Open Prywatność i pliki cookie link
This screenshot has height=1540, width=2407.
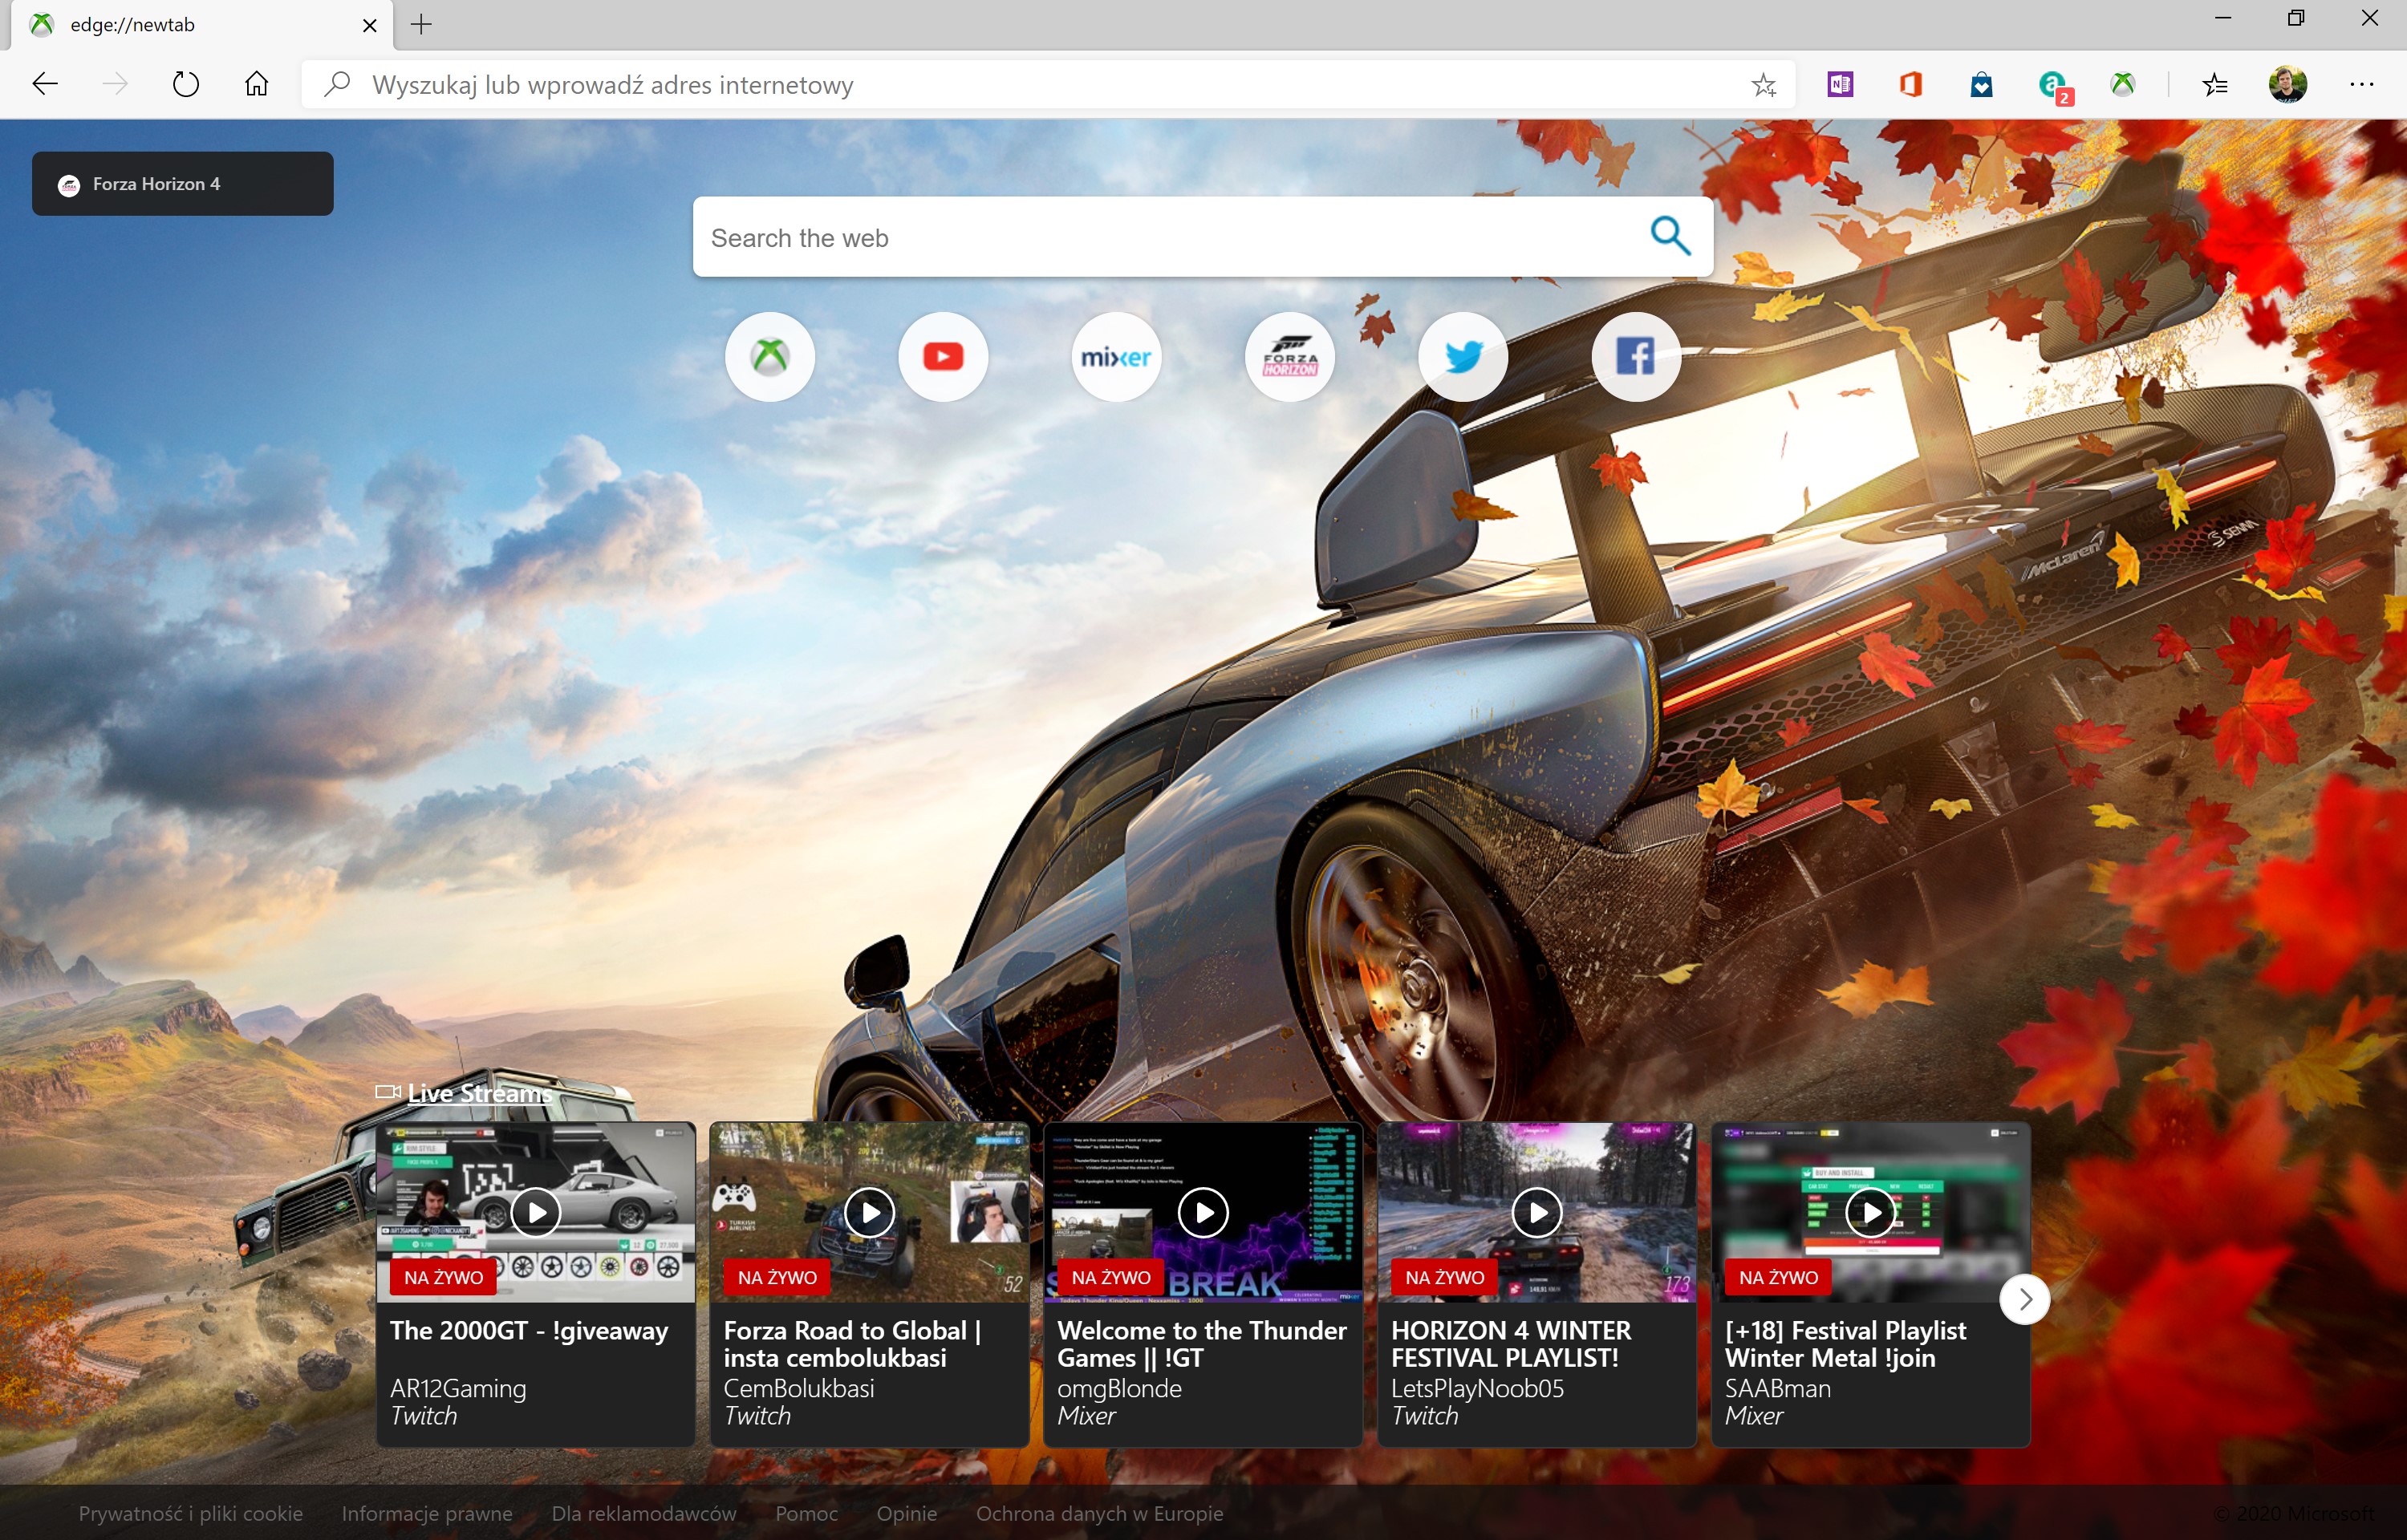pos(191,1513)
